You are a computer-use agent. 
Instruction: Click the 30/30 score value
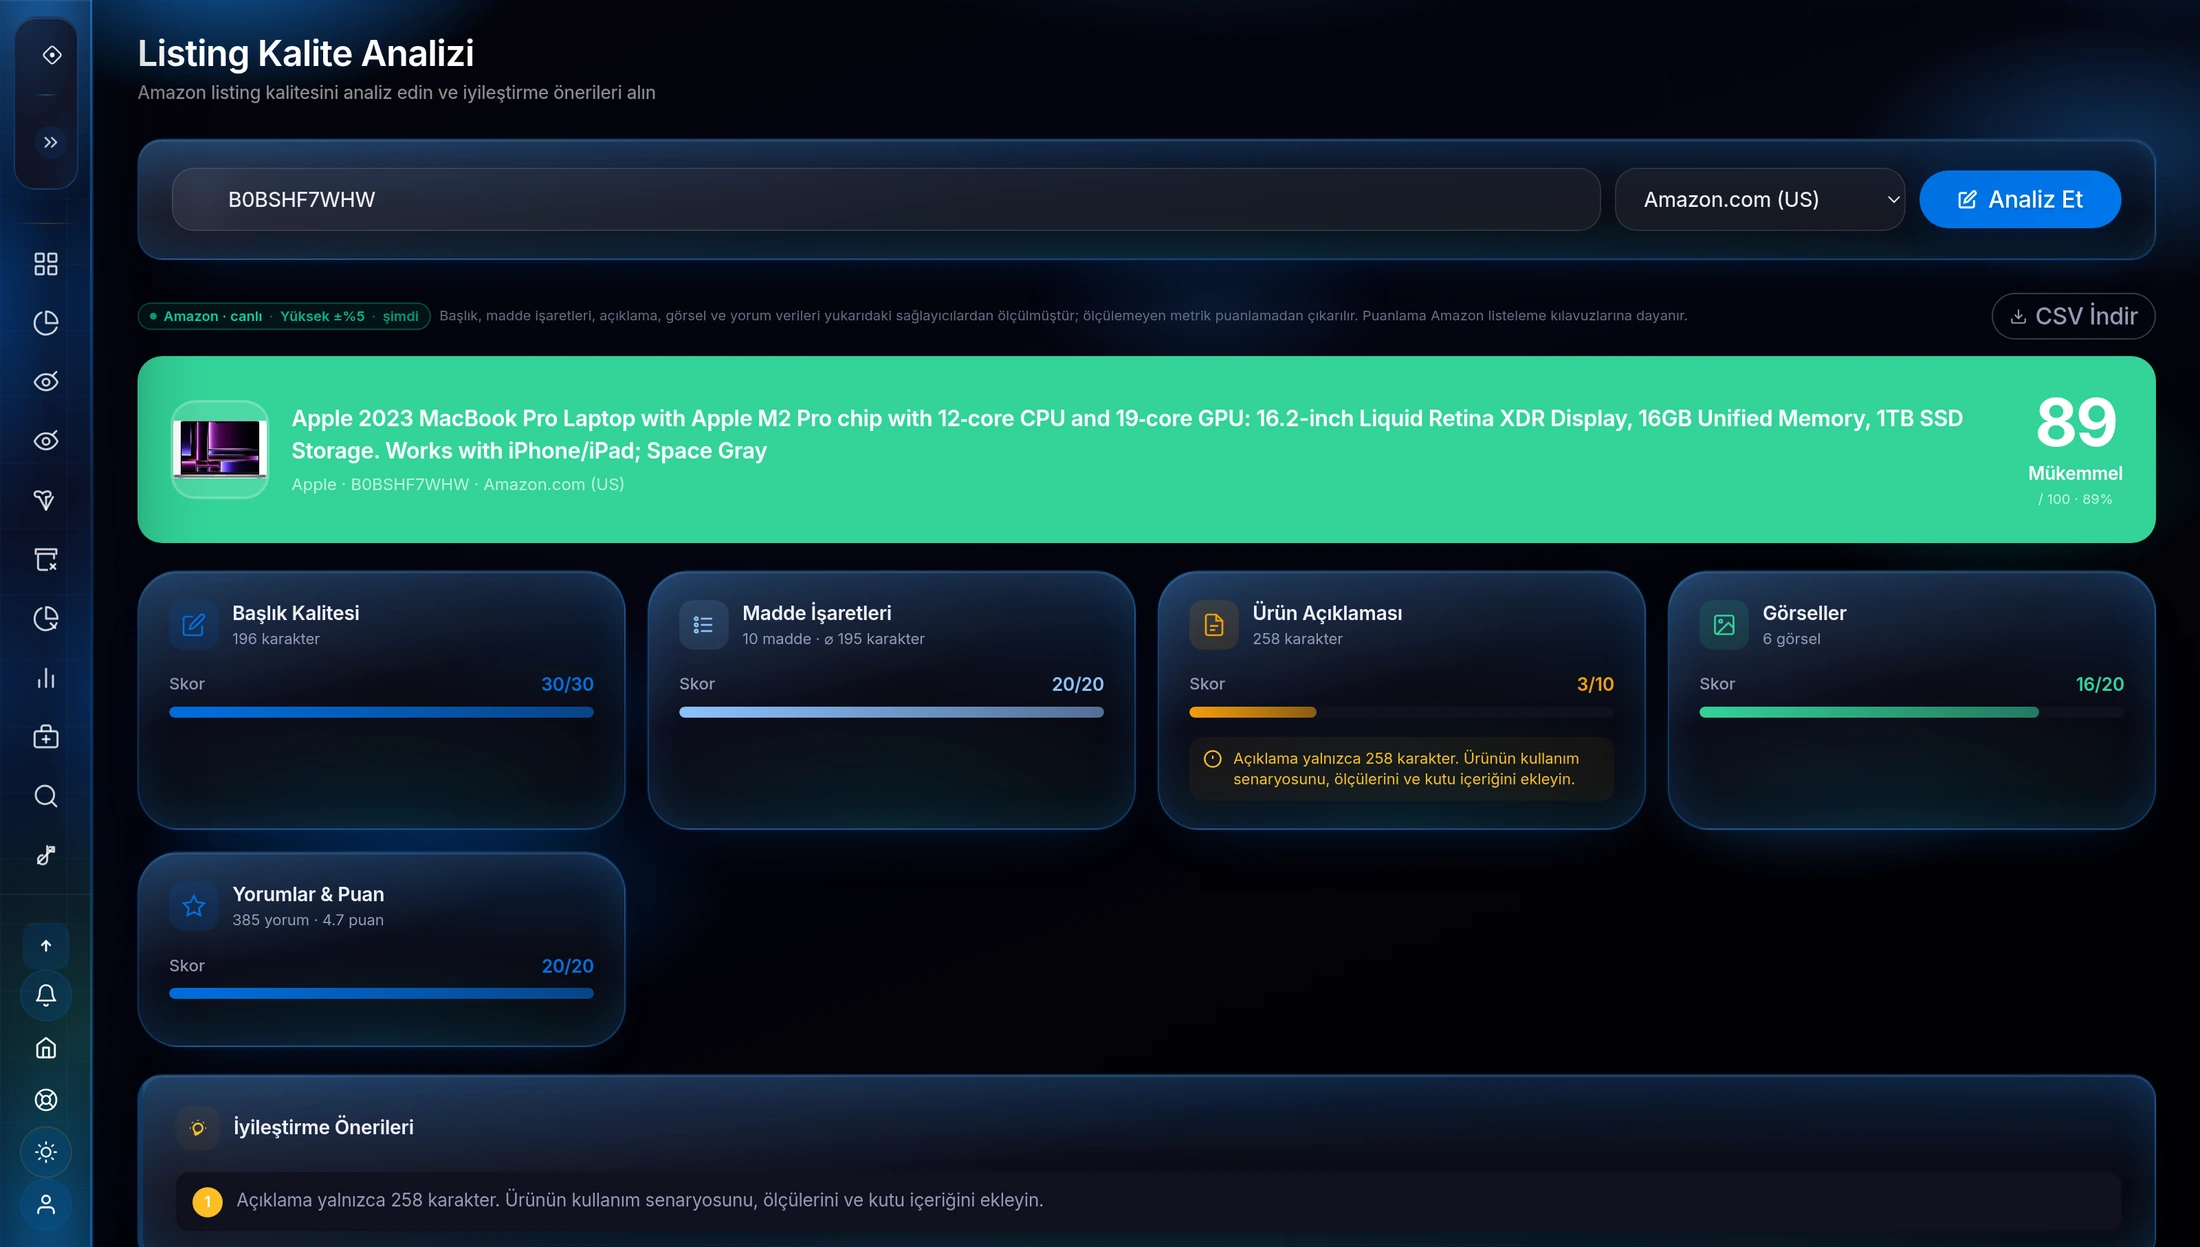pyautogui.click(x=567, y=684)
